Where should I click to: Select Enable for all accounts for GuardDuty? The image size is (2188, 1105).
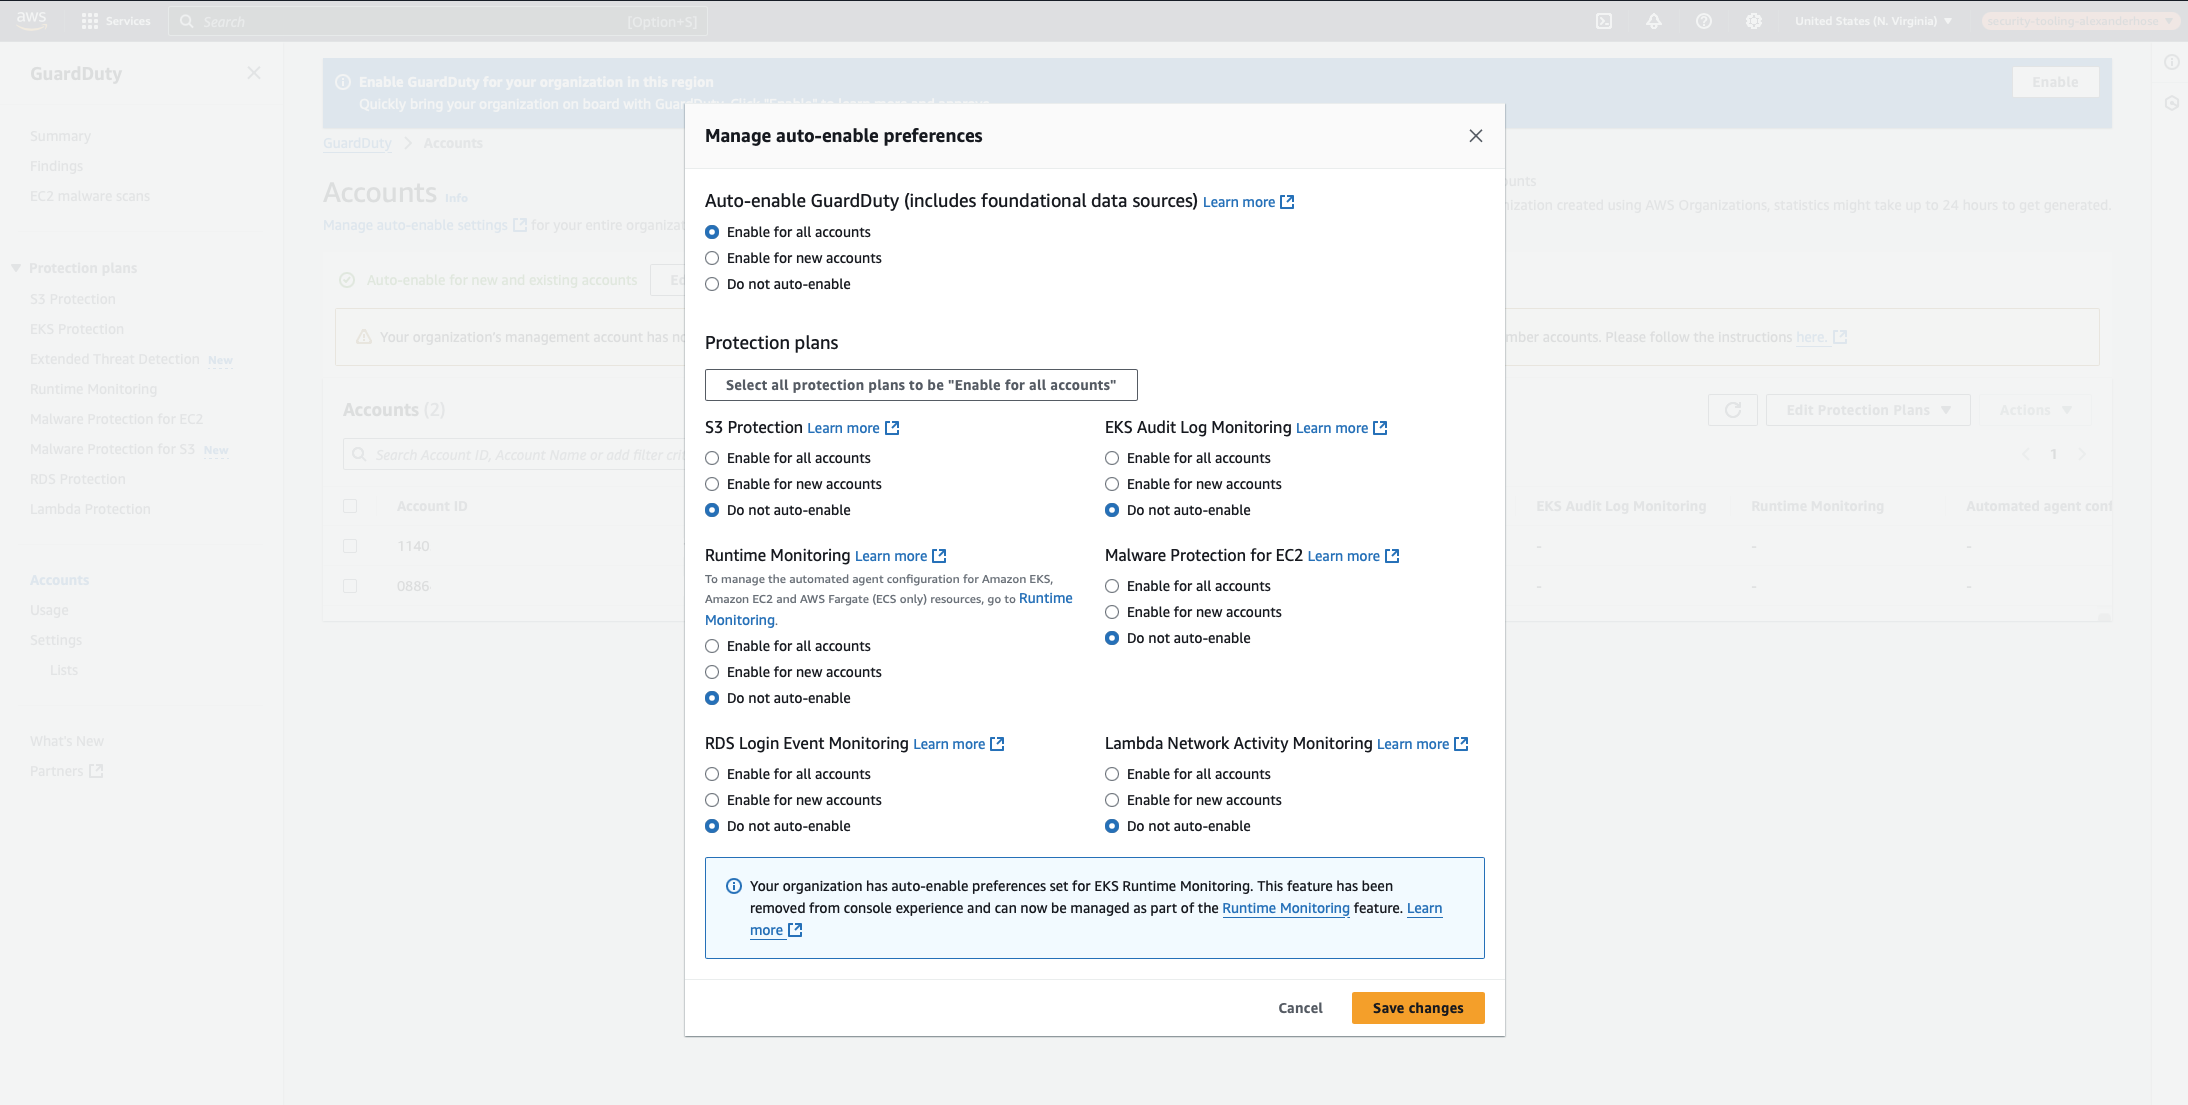[712, 232]
